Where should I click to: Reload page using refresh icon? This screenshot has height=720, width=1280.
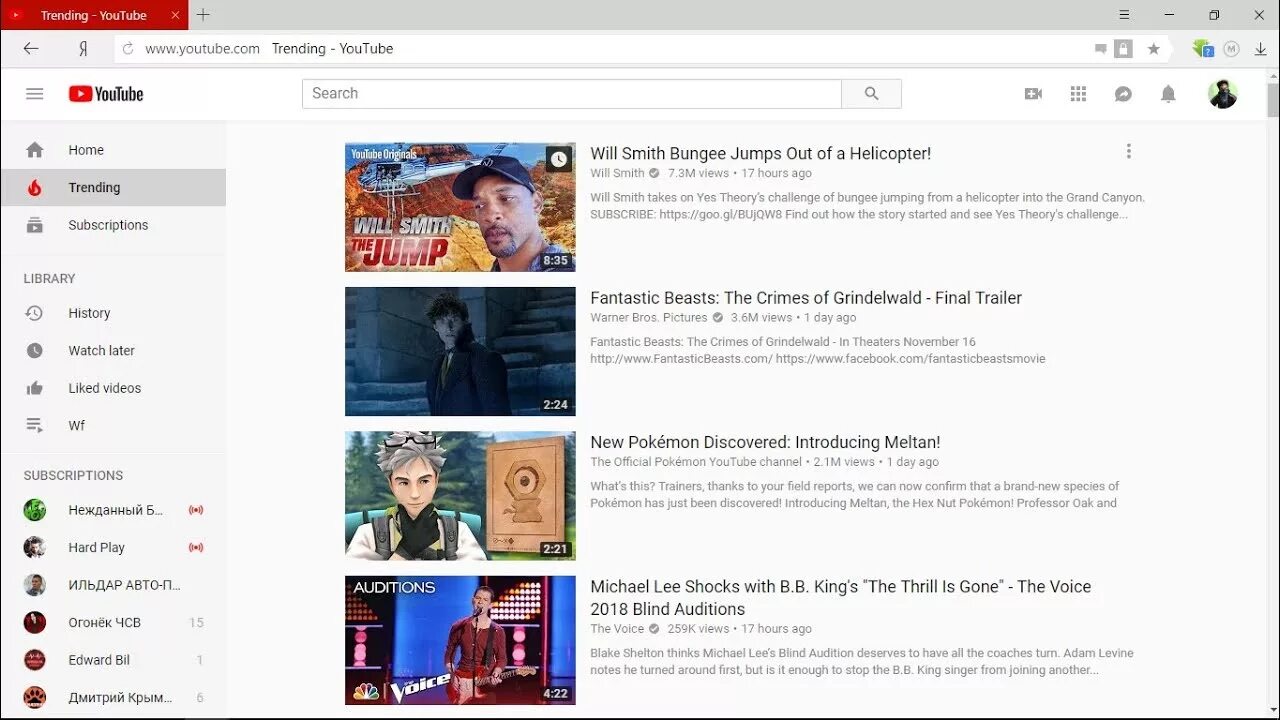tap(127, 48)
